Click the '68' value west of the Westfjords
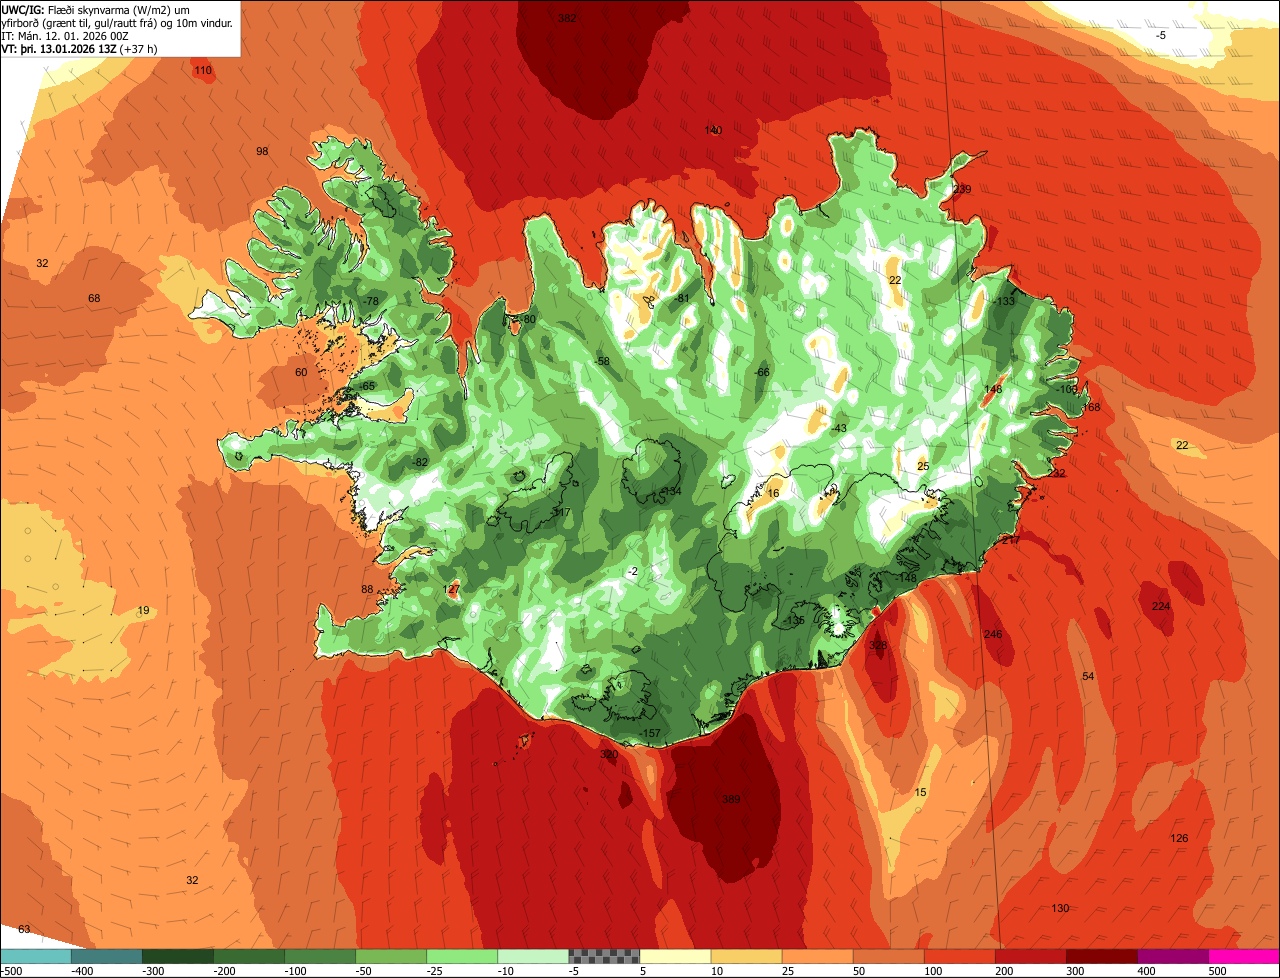Screen dimensions: 1280x978 (94, 298)
